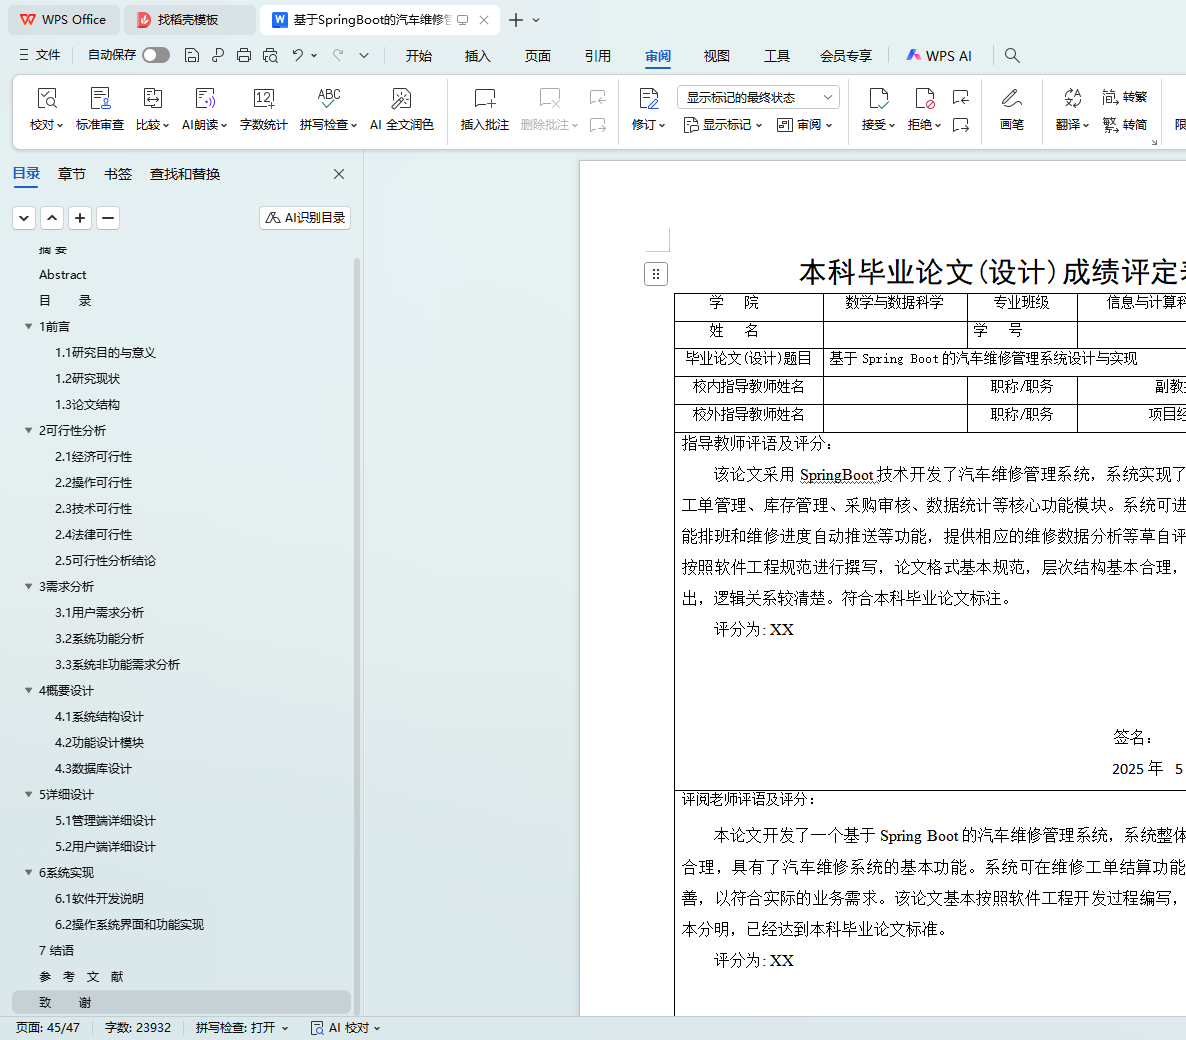Click the AI全文润色 icon

click(401, 99)
